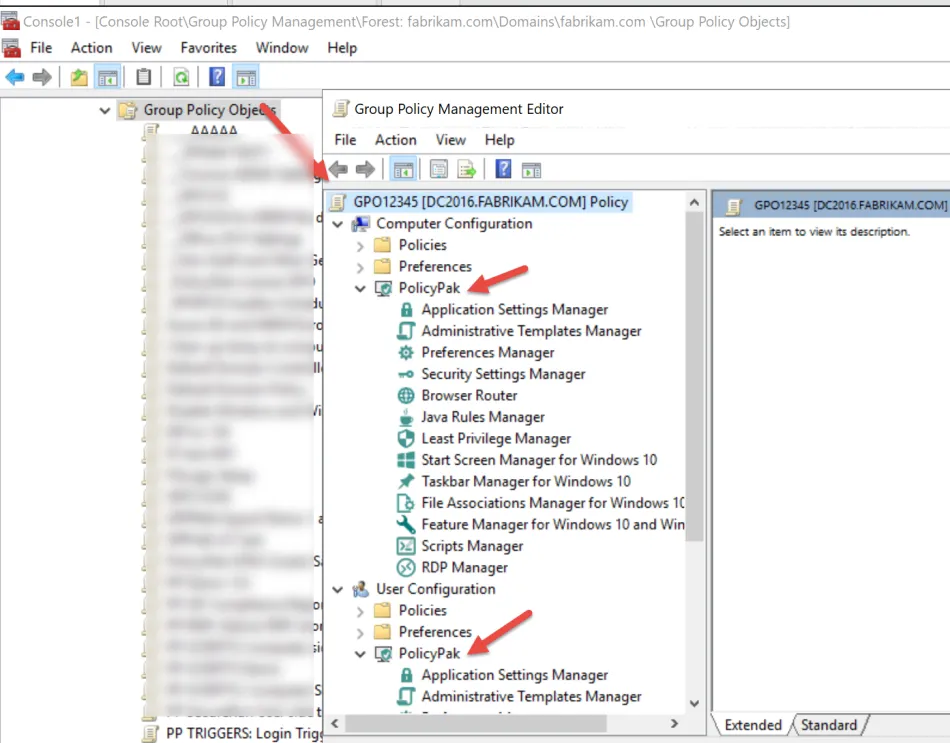Expand the Policies folder under Computer Configuration
950x743 pixels.
(360, 246)
